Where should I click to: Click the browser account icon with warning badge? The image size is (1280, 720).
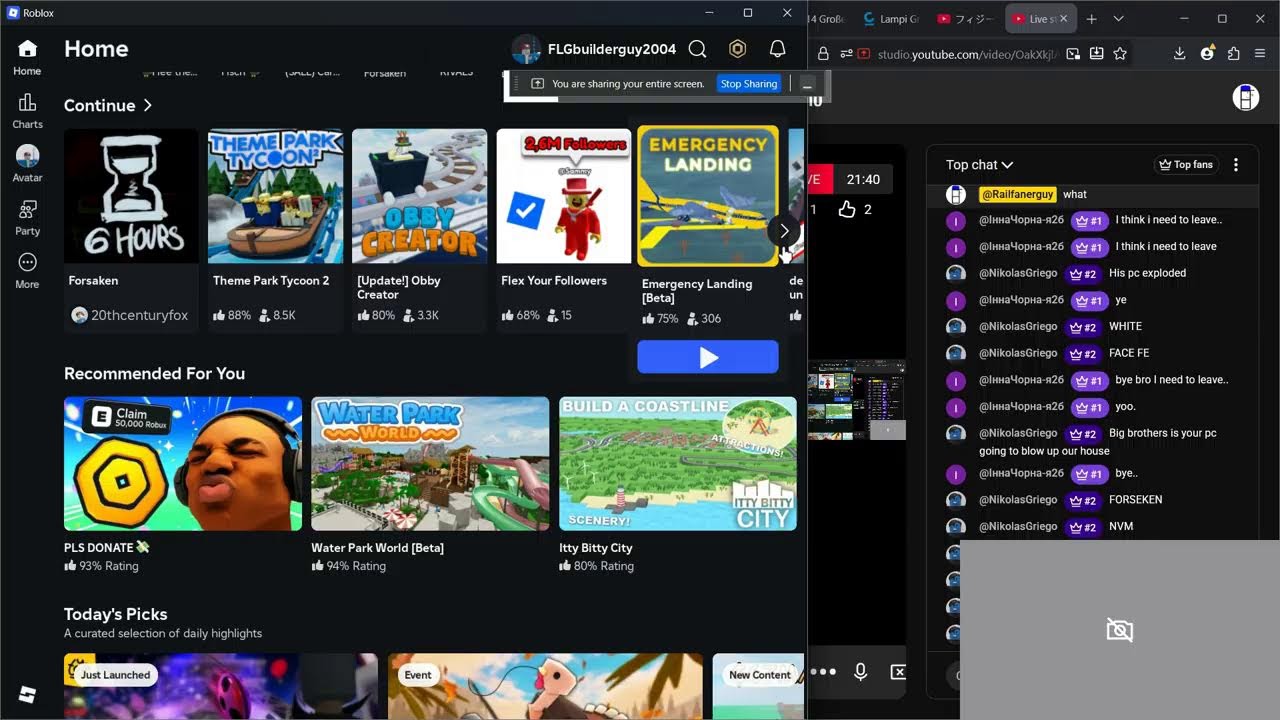click(1207, 54)
